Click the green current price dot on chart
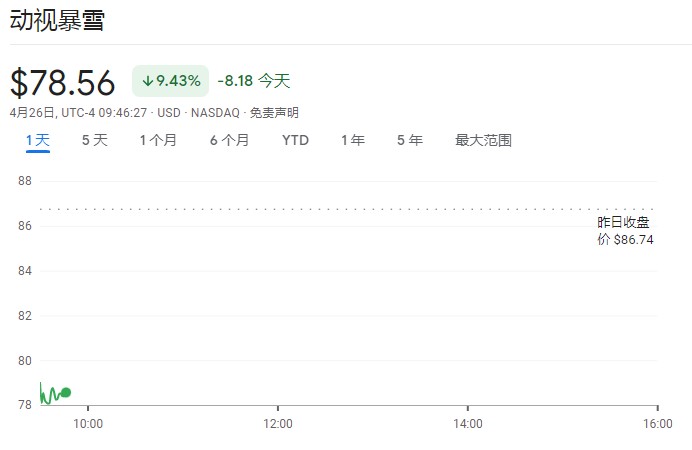Viewport: 692px width, 450px height. (x=66, y=392)
